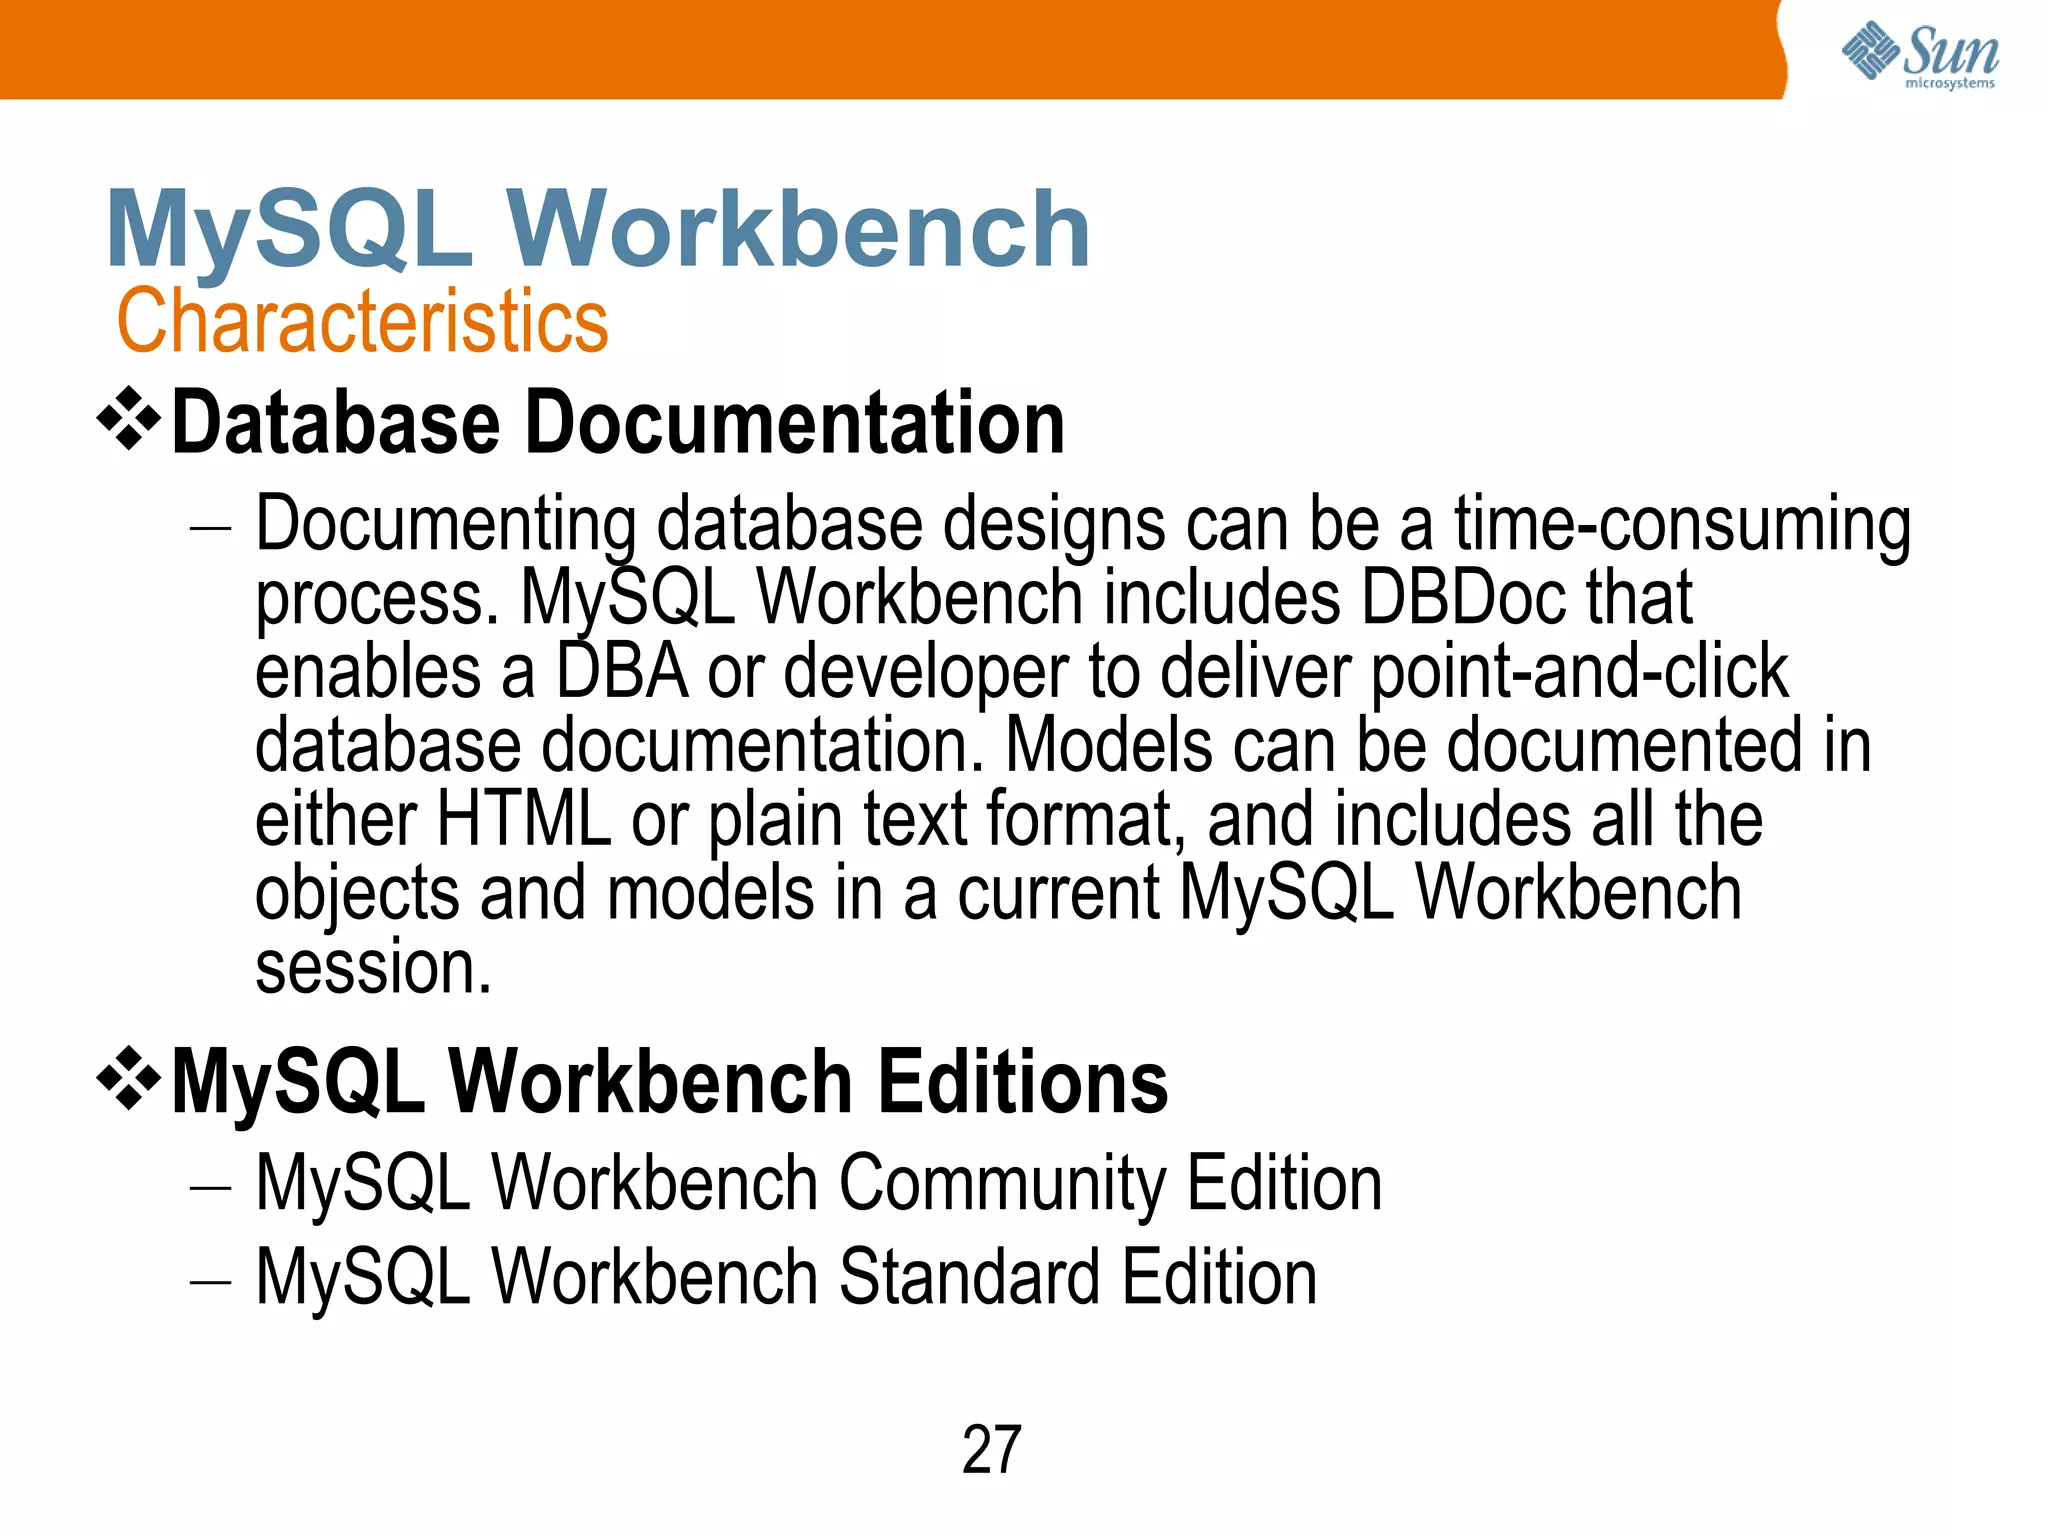This screenshot has width=2048, height=1536.
Task: Select the MySQL Workbench Editions heading
Action: (670, 1082)
